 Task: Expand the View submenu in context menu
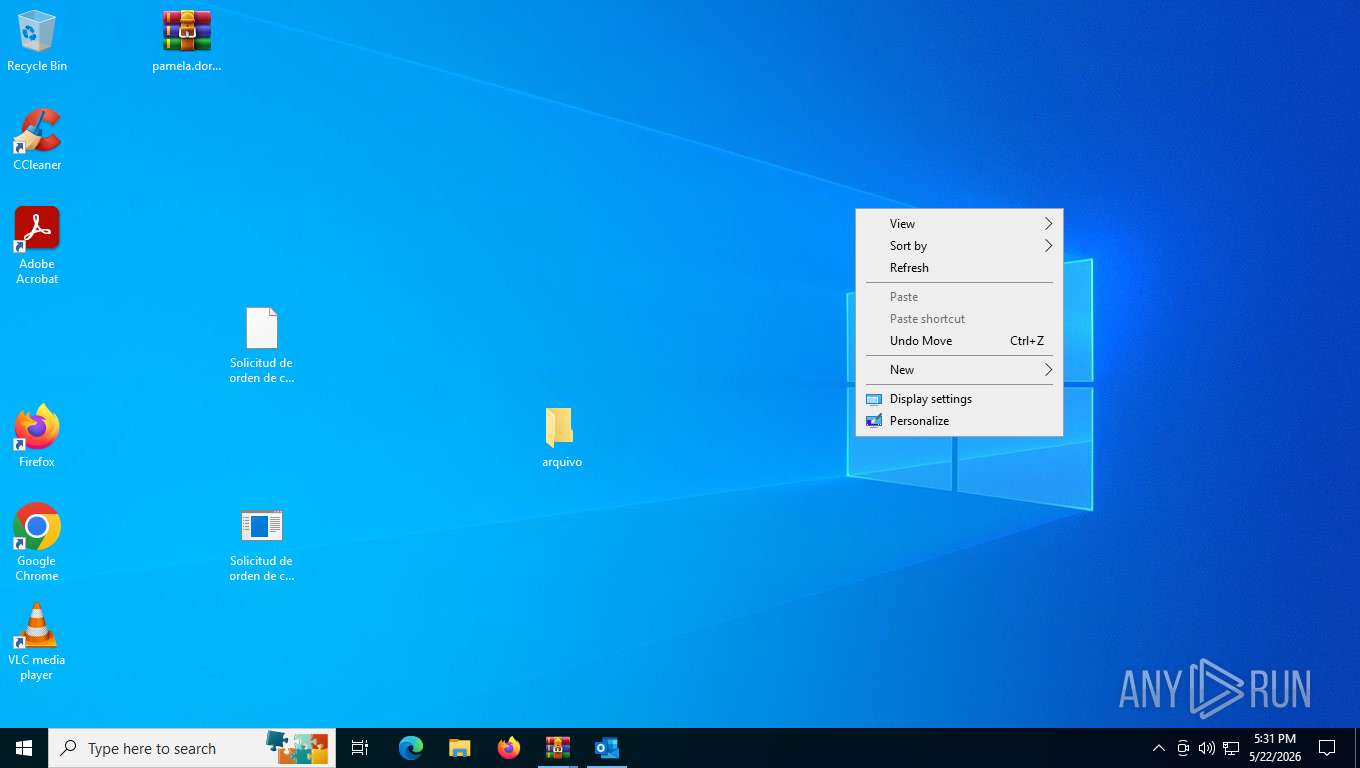tap(959, 224)
